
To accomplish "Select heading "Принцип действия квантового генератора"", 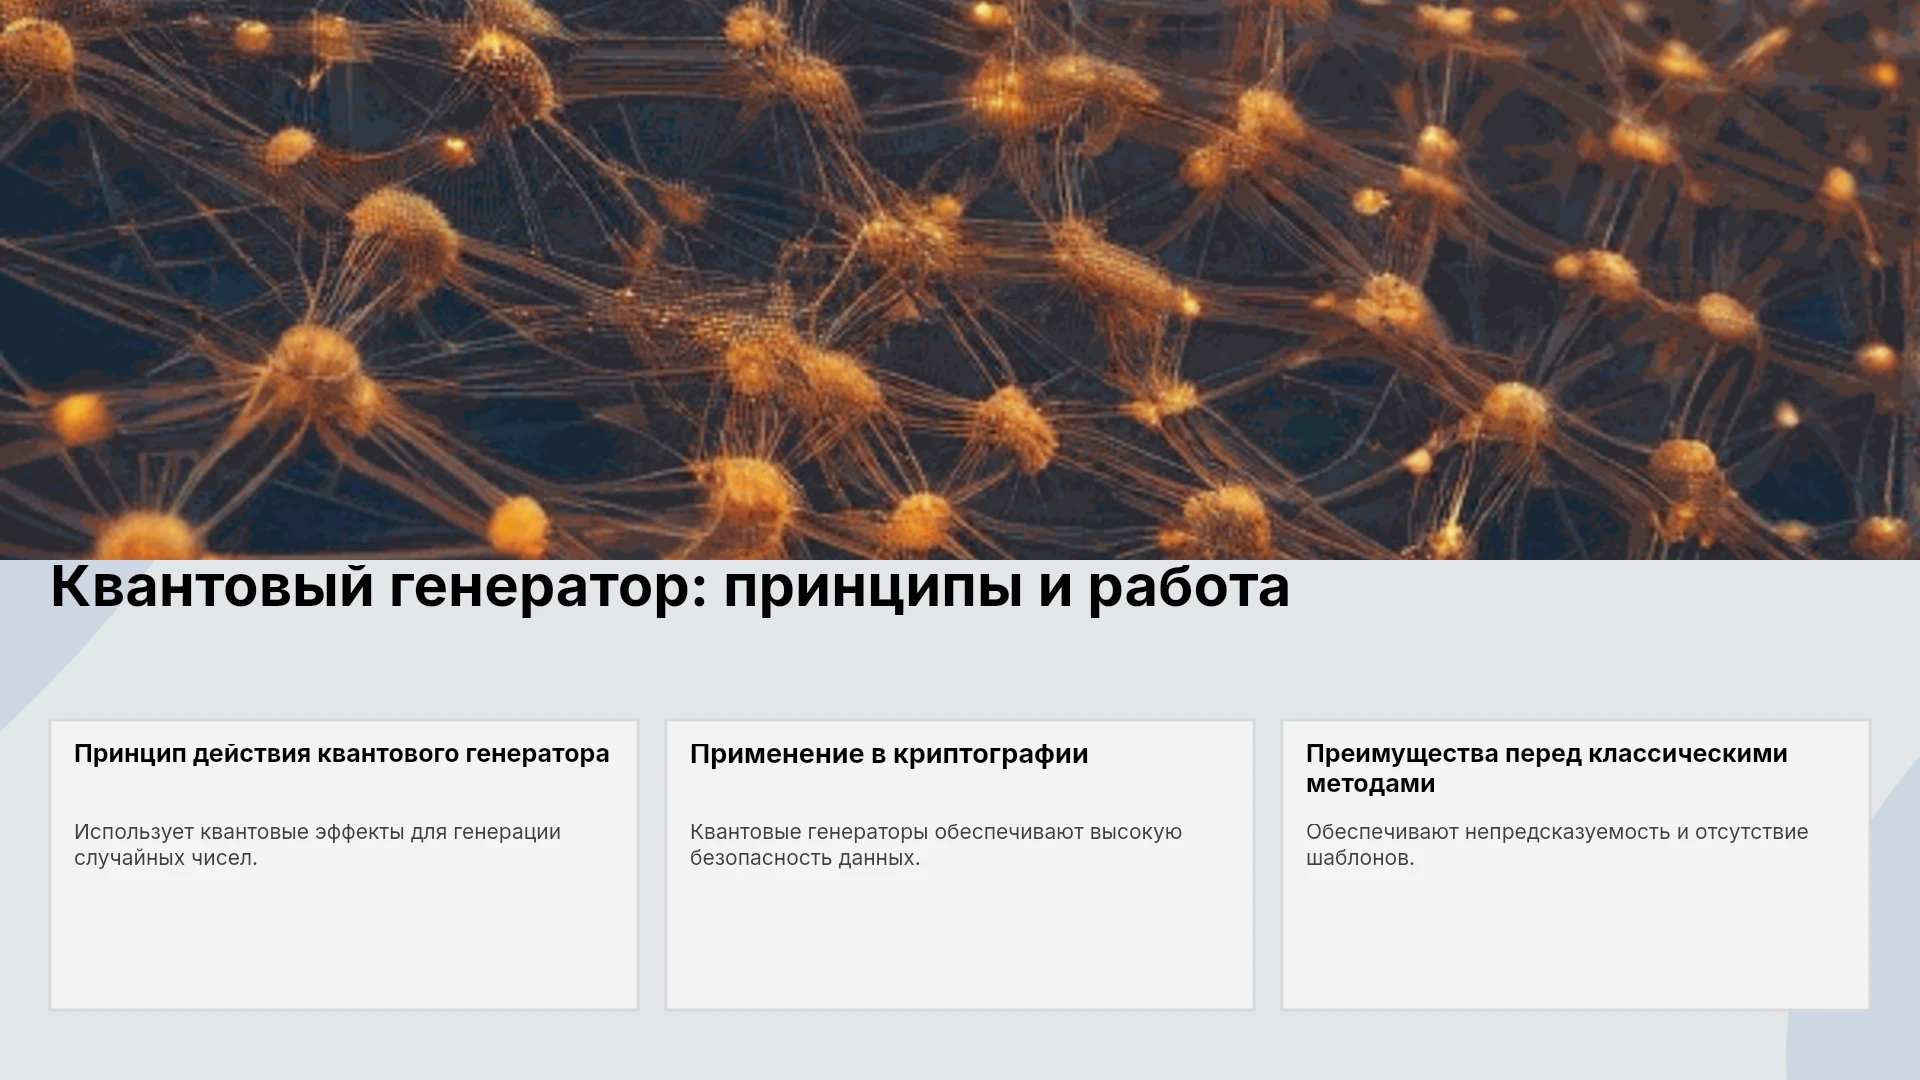I will [x=341, y=754].
